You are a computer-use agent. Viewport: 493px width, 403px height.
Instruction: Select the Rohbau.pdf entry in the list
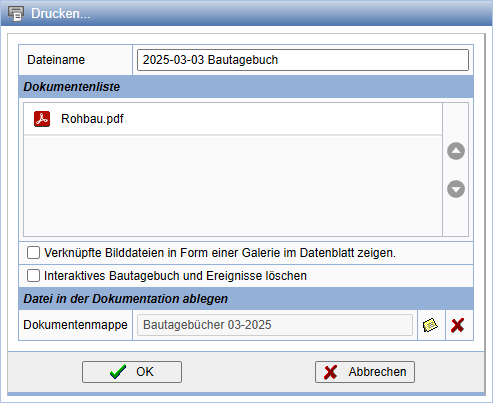[233, 119]
